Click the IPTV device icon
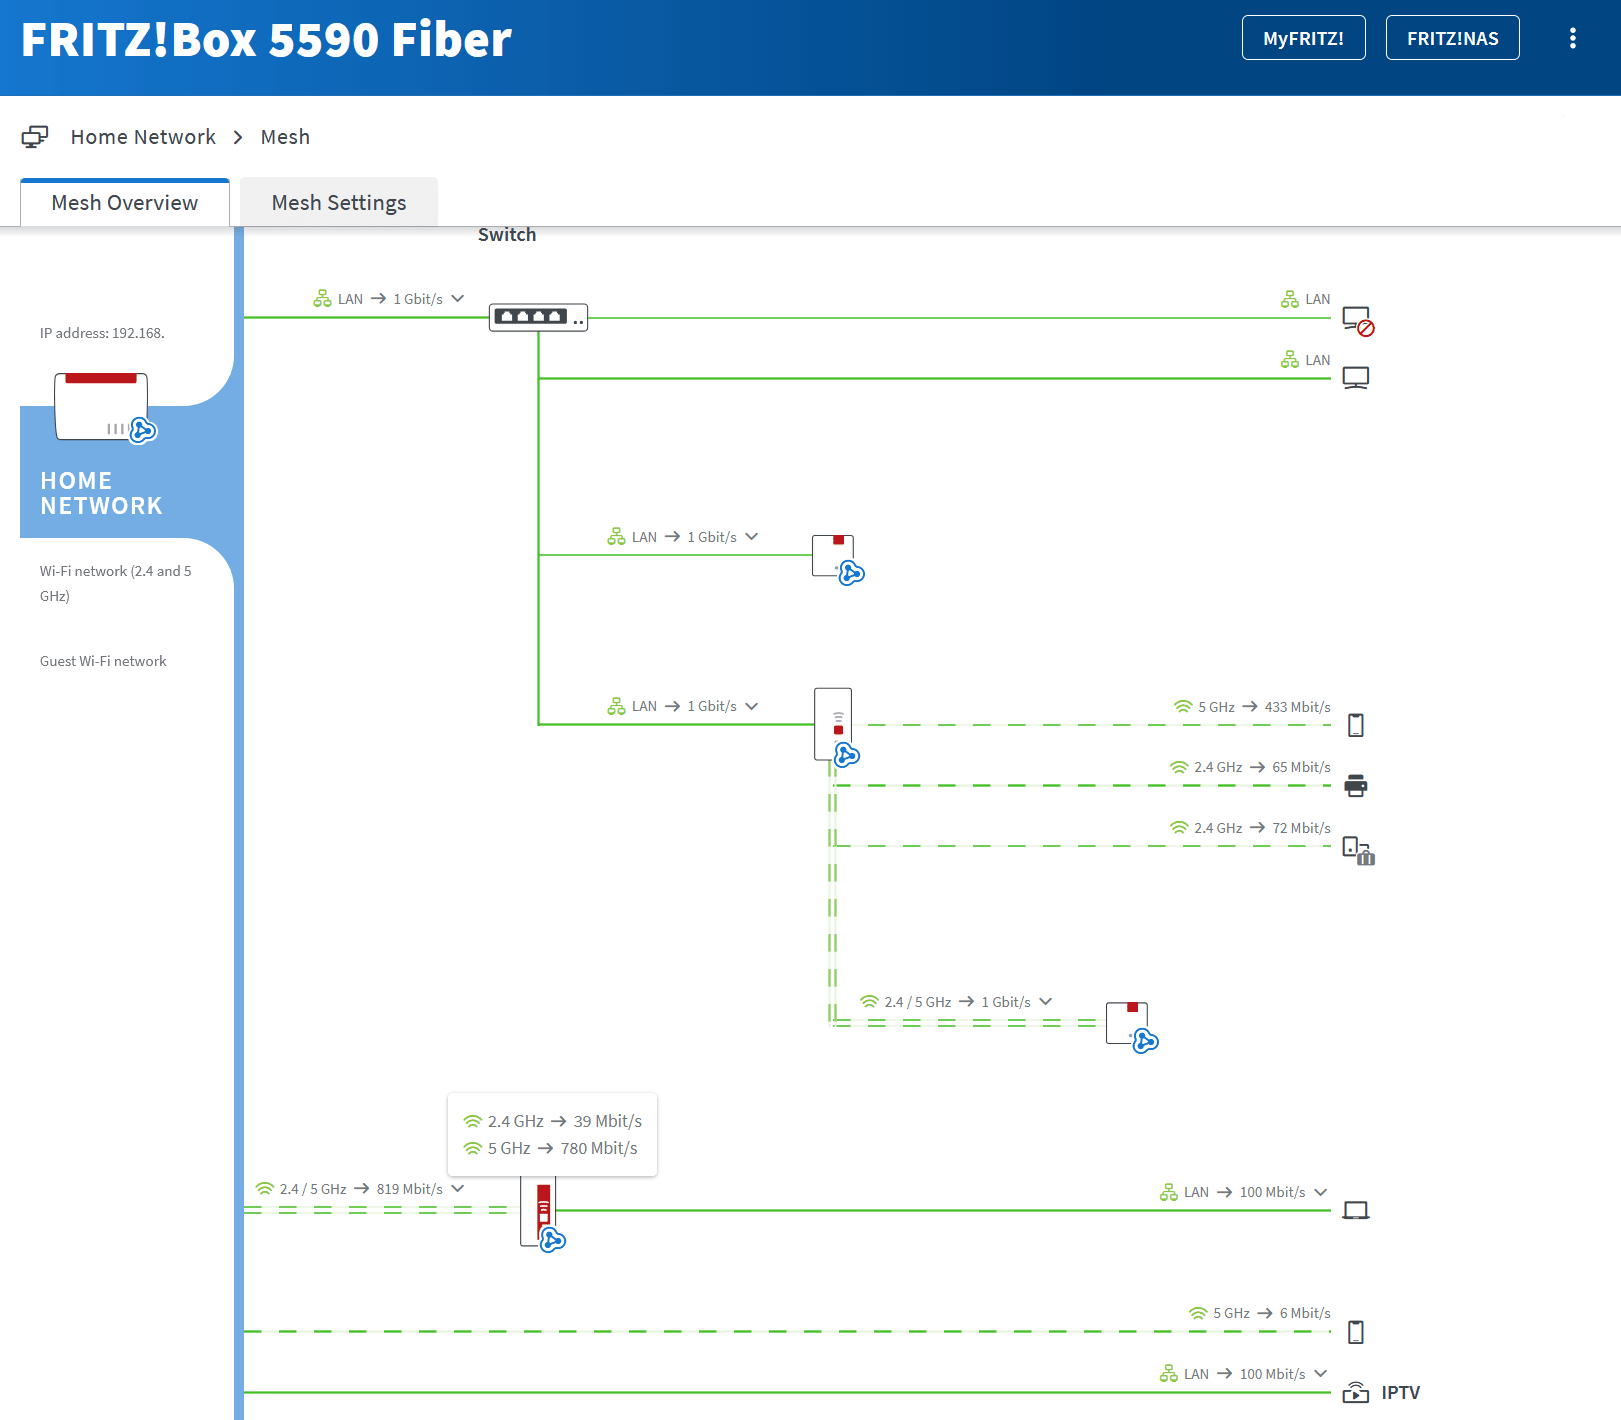This screenshot has width=1621, height=1420. point(1356,1392)
